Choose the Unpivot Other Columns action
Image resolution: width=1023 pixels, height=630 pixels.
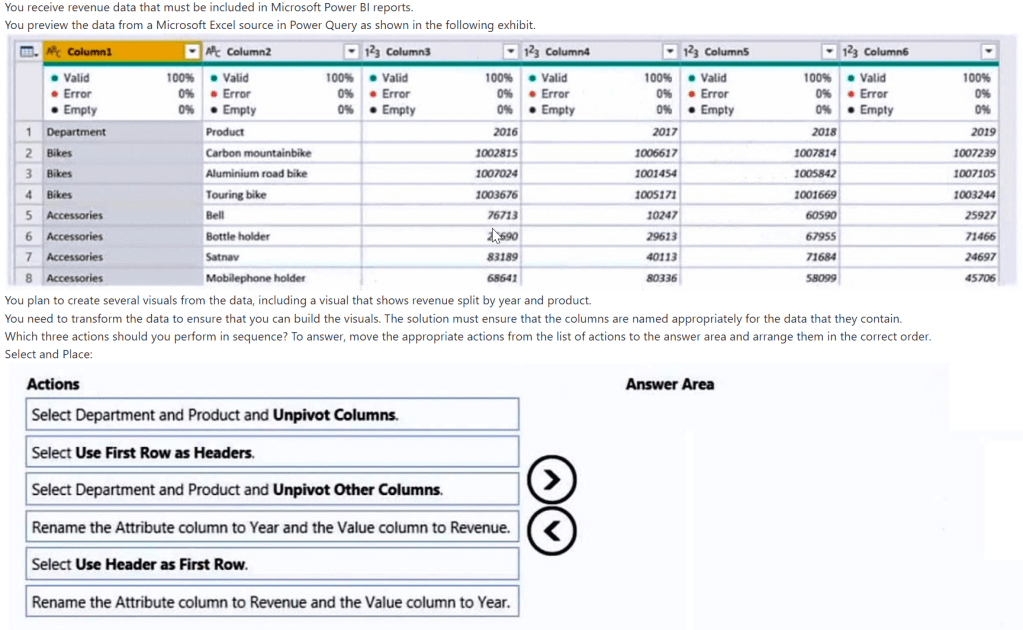coord(272,490)
